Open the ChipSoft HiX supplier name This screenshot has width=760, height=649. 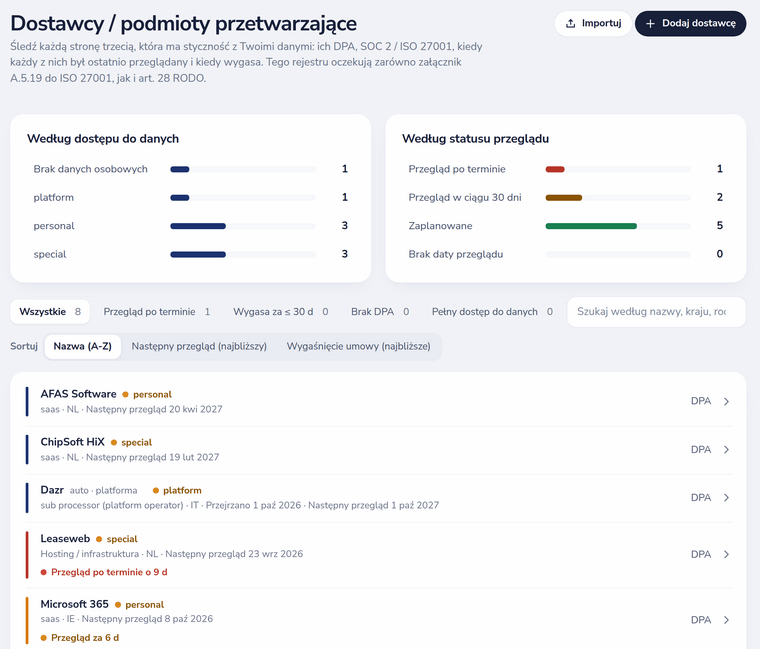tap(72, 442)
